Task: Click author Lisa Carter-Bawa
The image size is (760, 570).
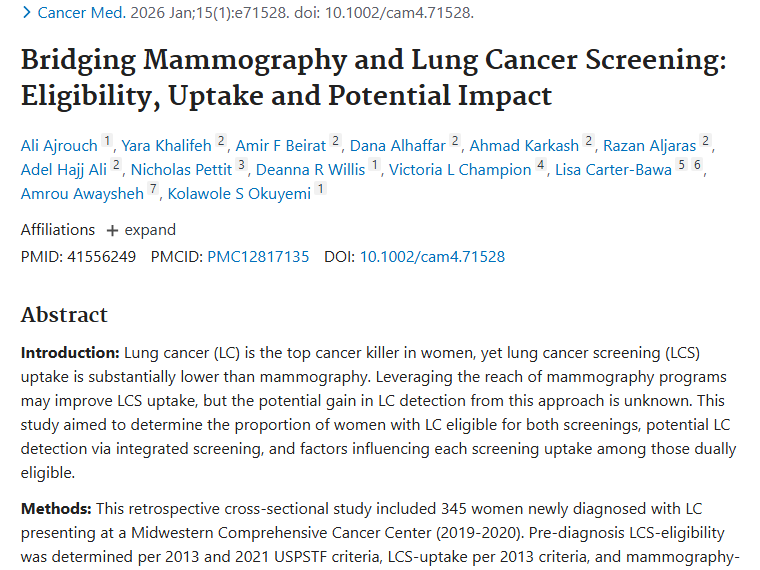Action: coord(613,170)
